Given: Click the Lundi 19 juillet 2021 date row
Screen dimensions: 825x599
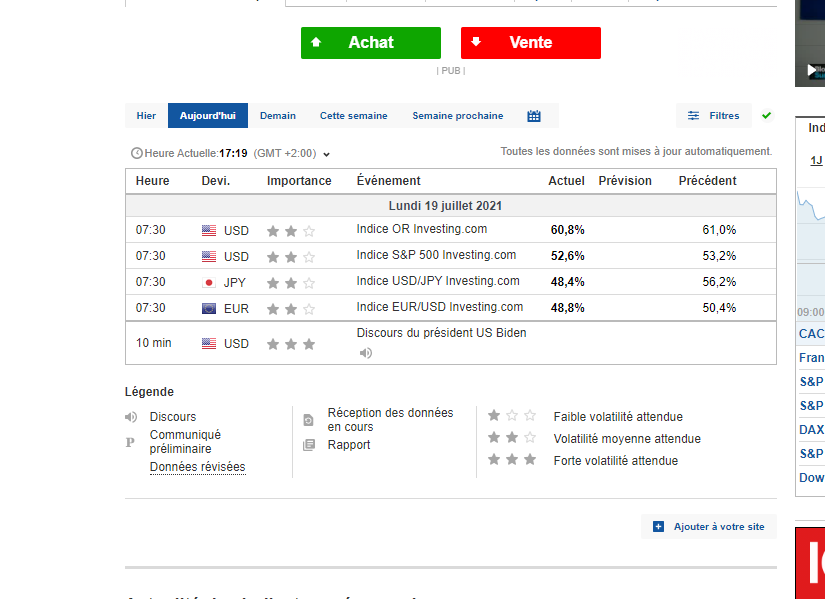Looking at the screenshot, I should coord(451,206).
